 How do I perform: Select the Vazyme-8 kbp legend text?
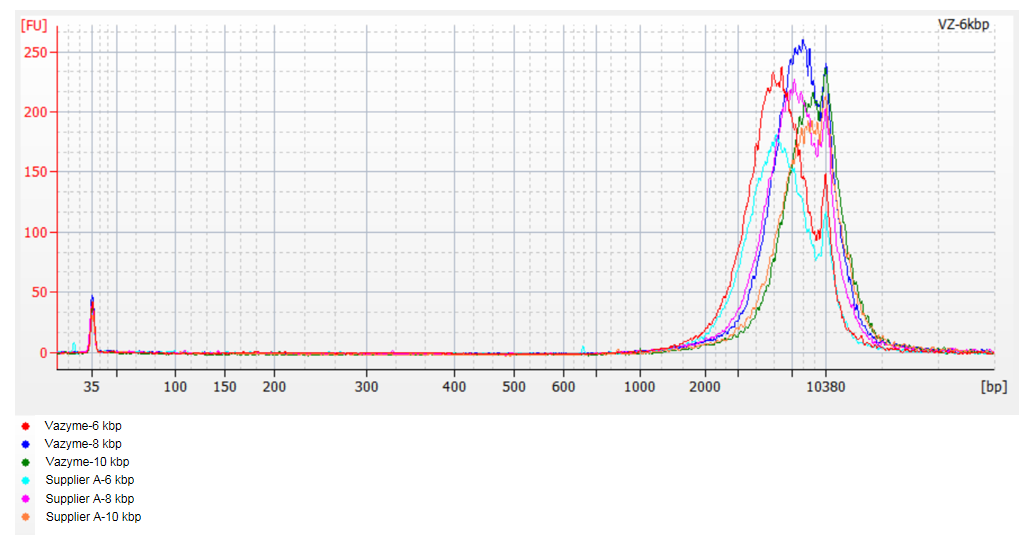pos(83,444)
